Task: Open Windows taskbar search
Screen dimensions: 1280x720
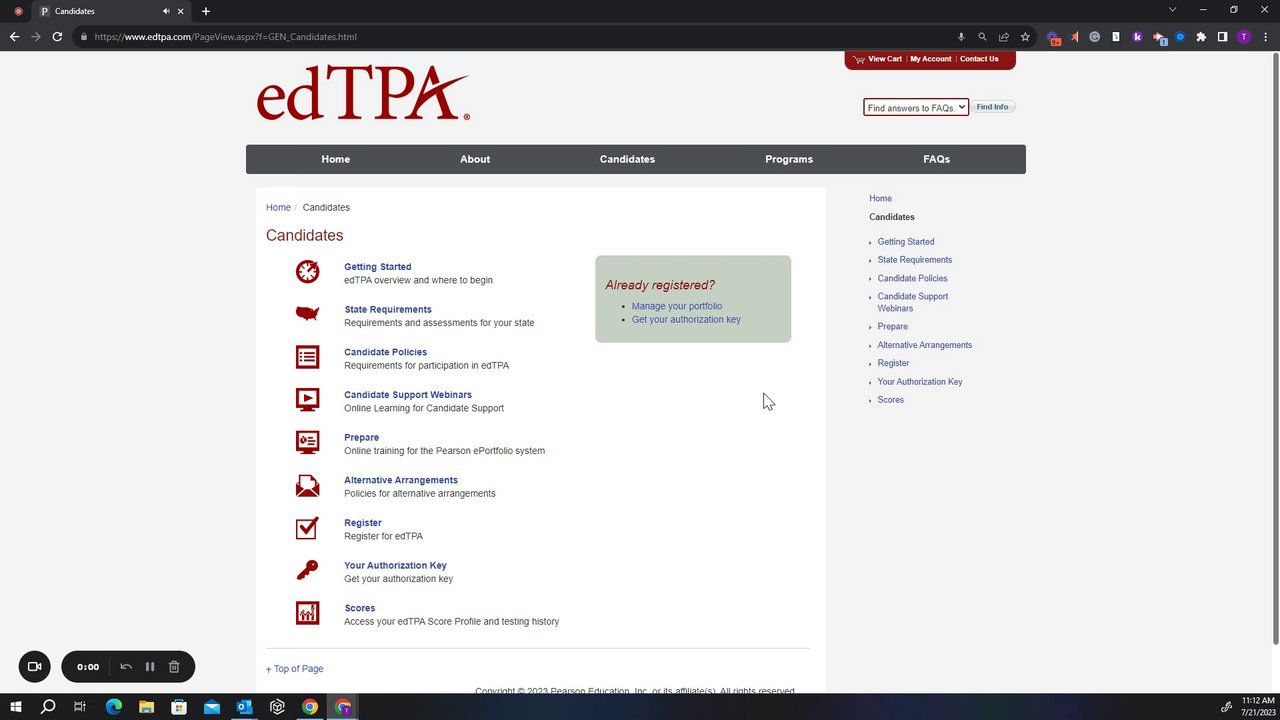Action: [48, 707]
